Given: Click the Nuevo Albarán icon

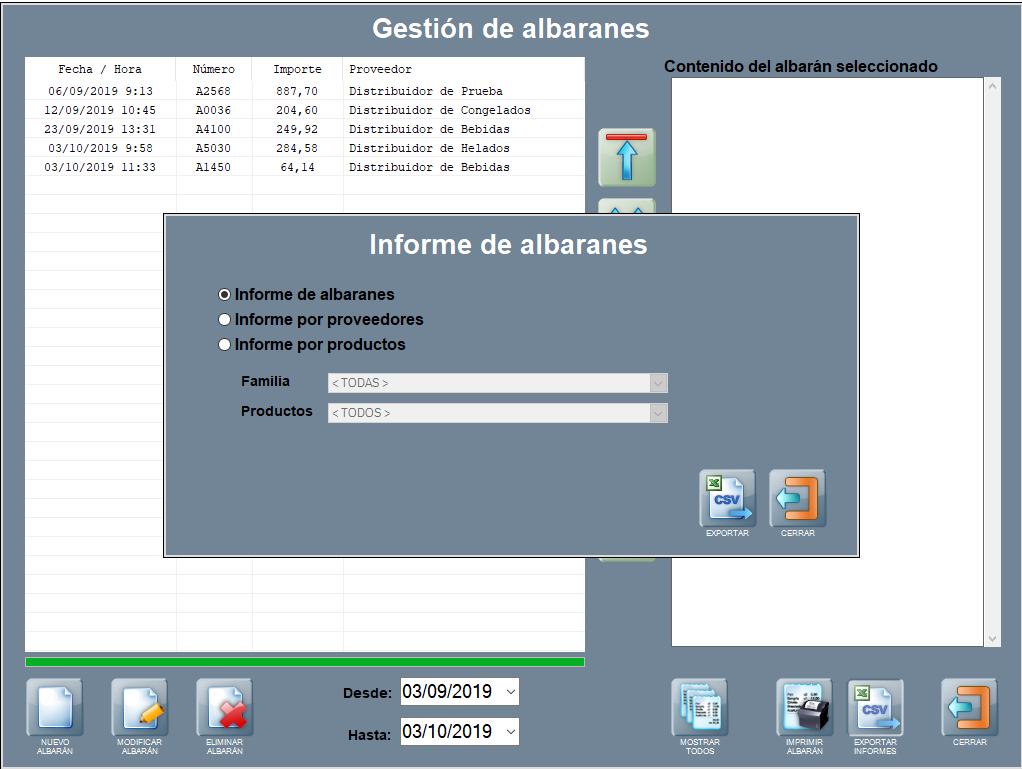Looking at the screenshot, I should [55, 708].
